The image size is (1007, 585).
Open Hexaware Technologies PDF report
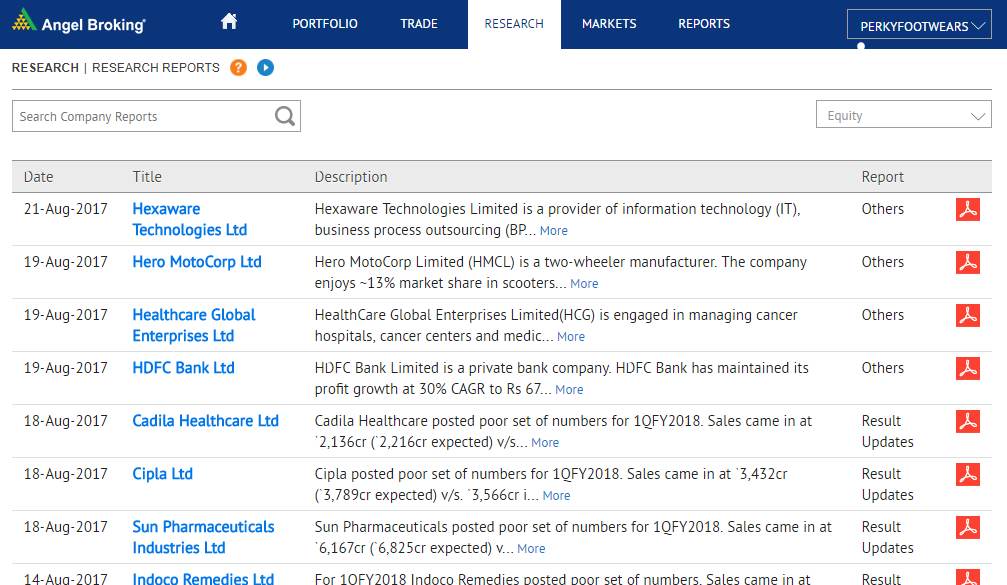pos(967,210)
